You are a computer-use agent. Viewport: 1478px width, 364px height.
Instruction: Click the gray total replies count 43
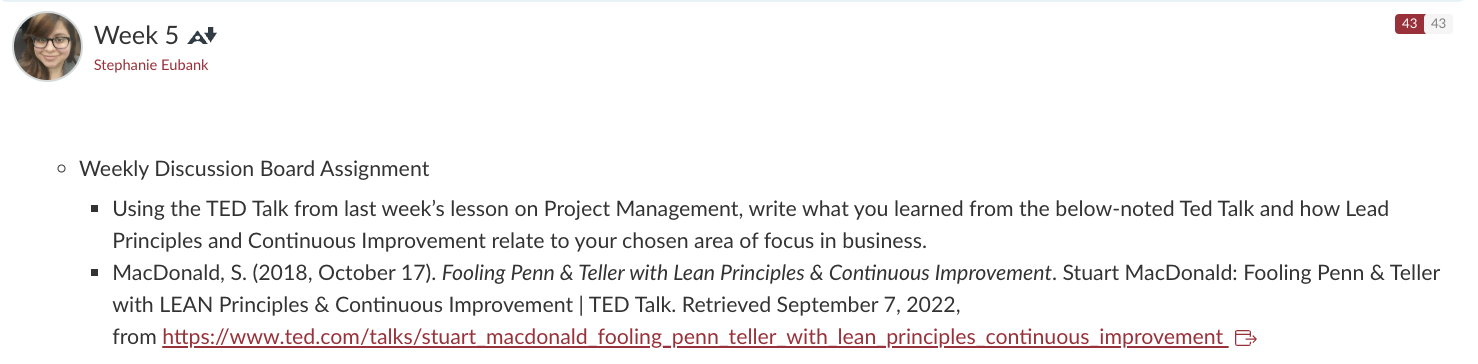[1438, 24]
